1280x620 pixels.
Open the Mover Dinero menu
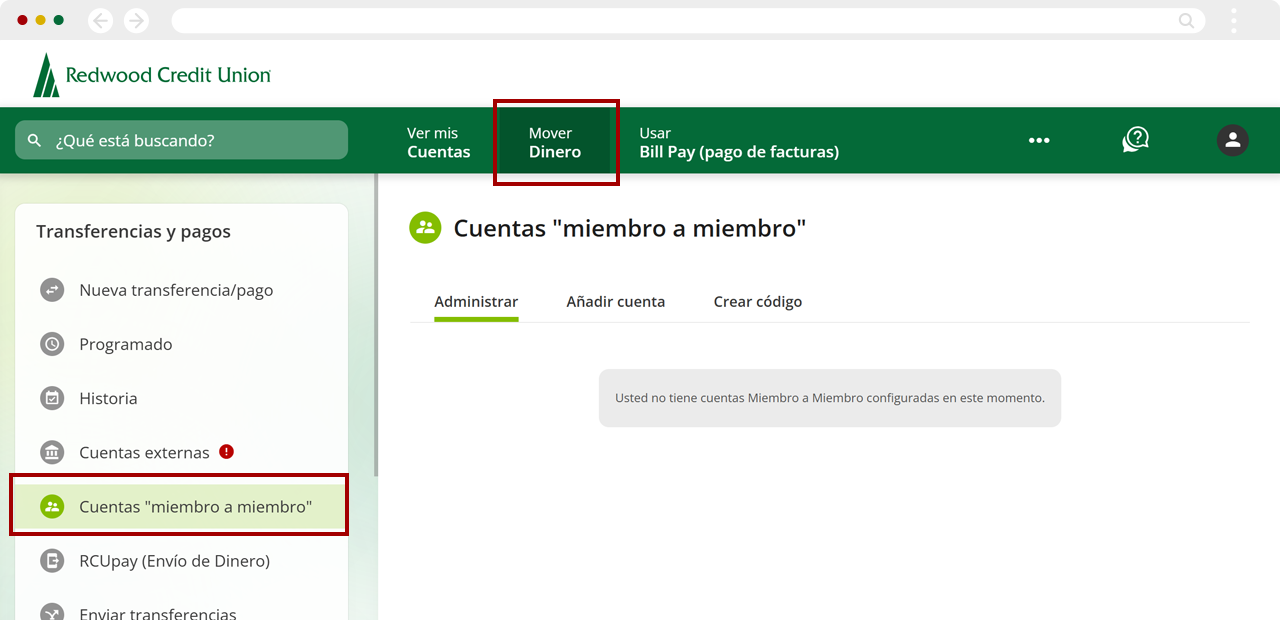click(555, 142)
